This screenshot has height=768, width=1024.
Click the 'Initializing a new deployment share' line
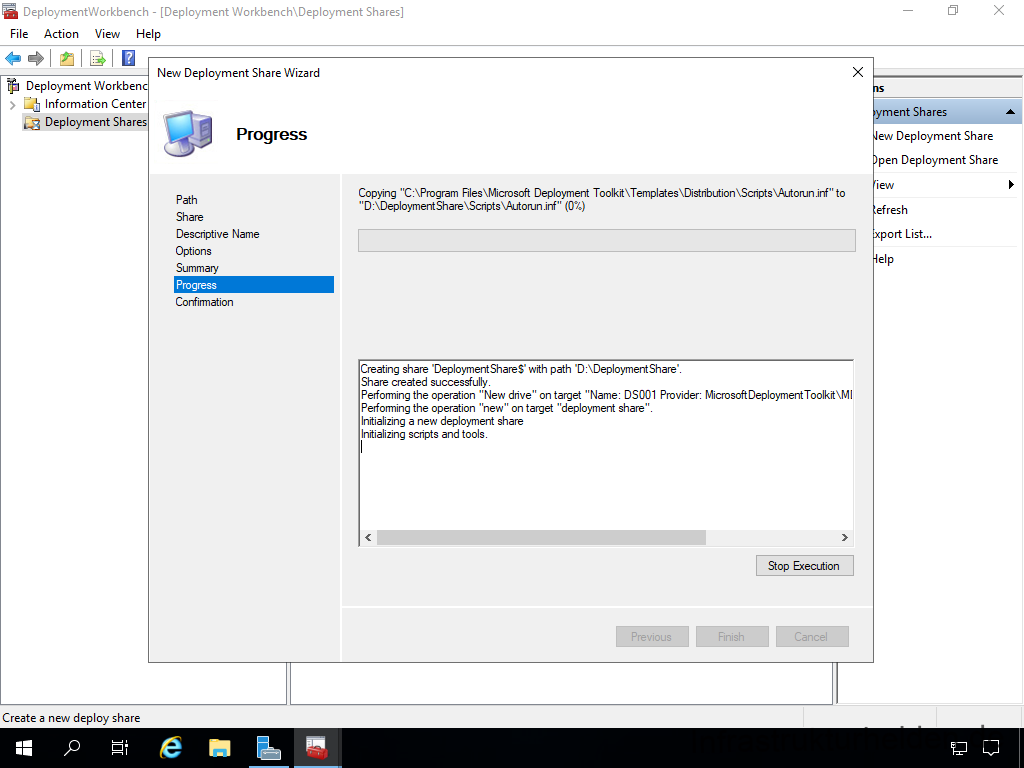click(442, 421)
